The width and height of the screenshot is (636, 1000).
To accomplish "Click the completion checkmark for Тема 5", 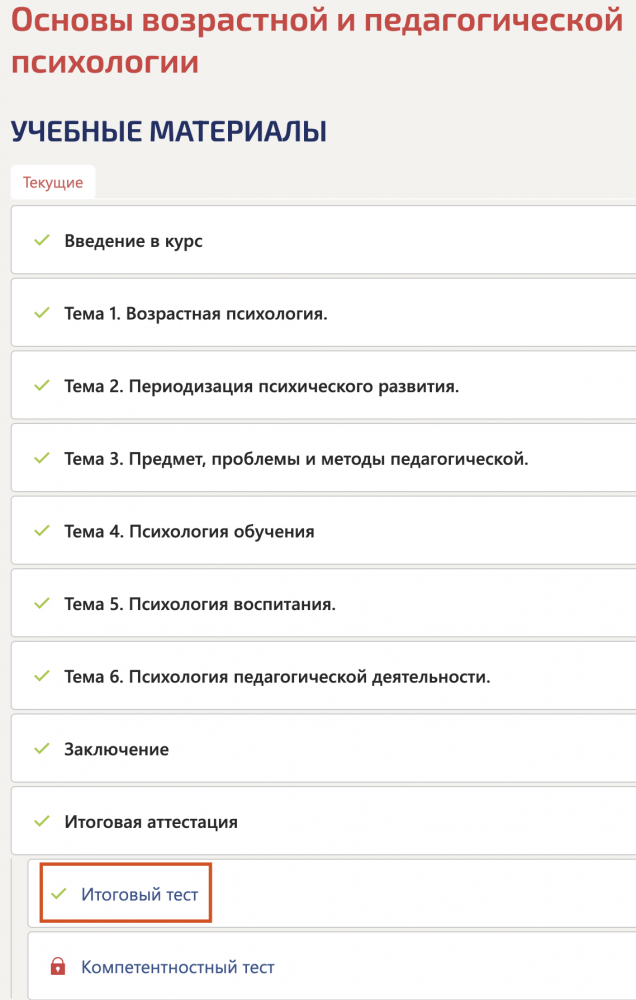I will [41, 604].
